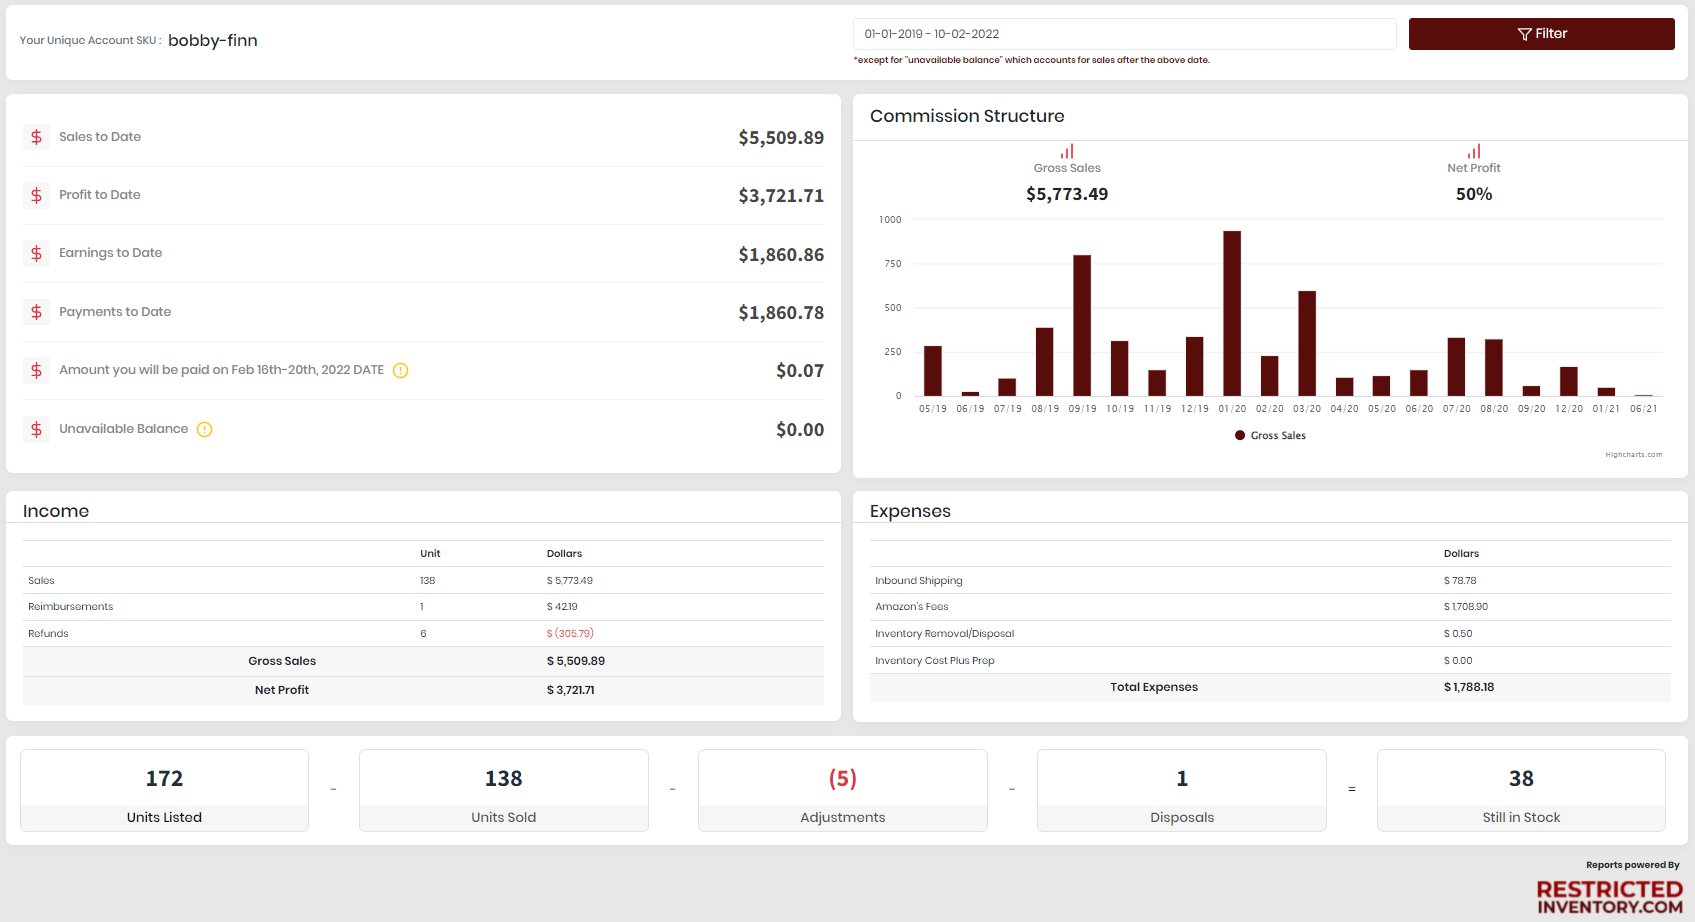Open Restricted Inventory.com logo link

(1610, 897)
